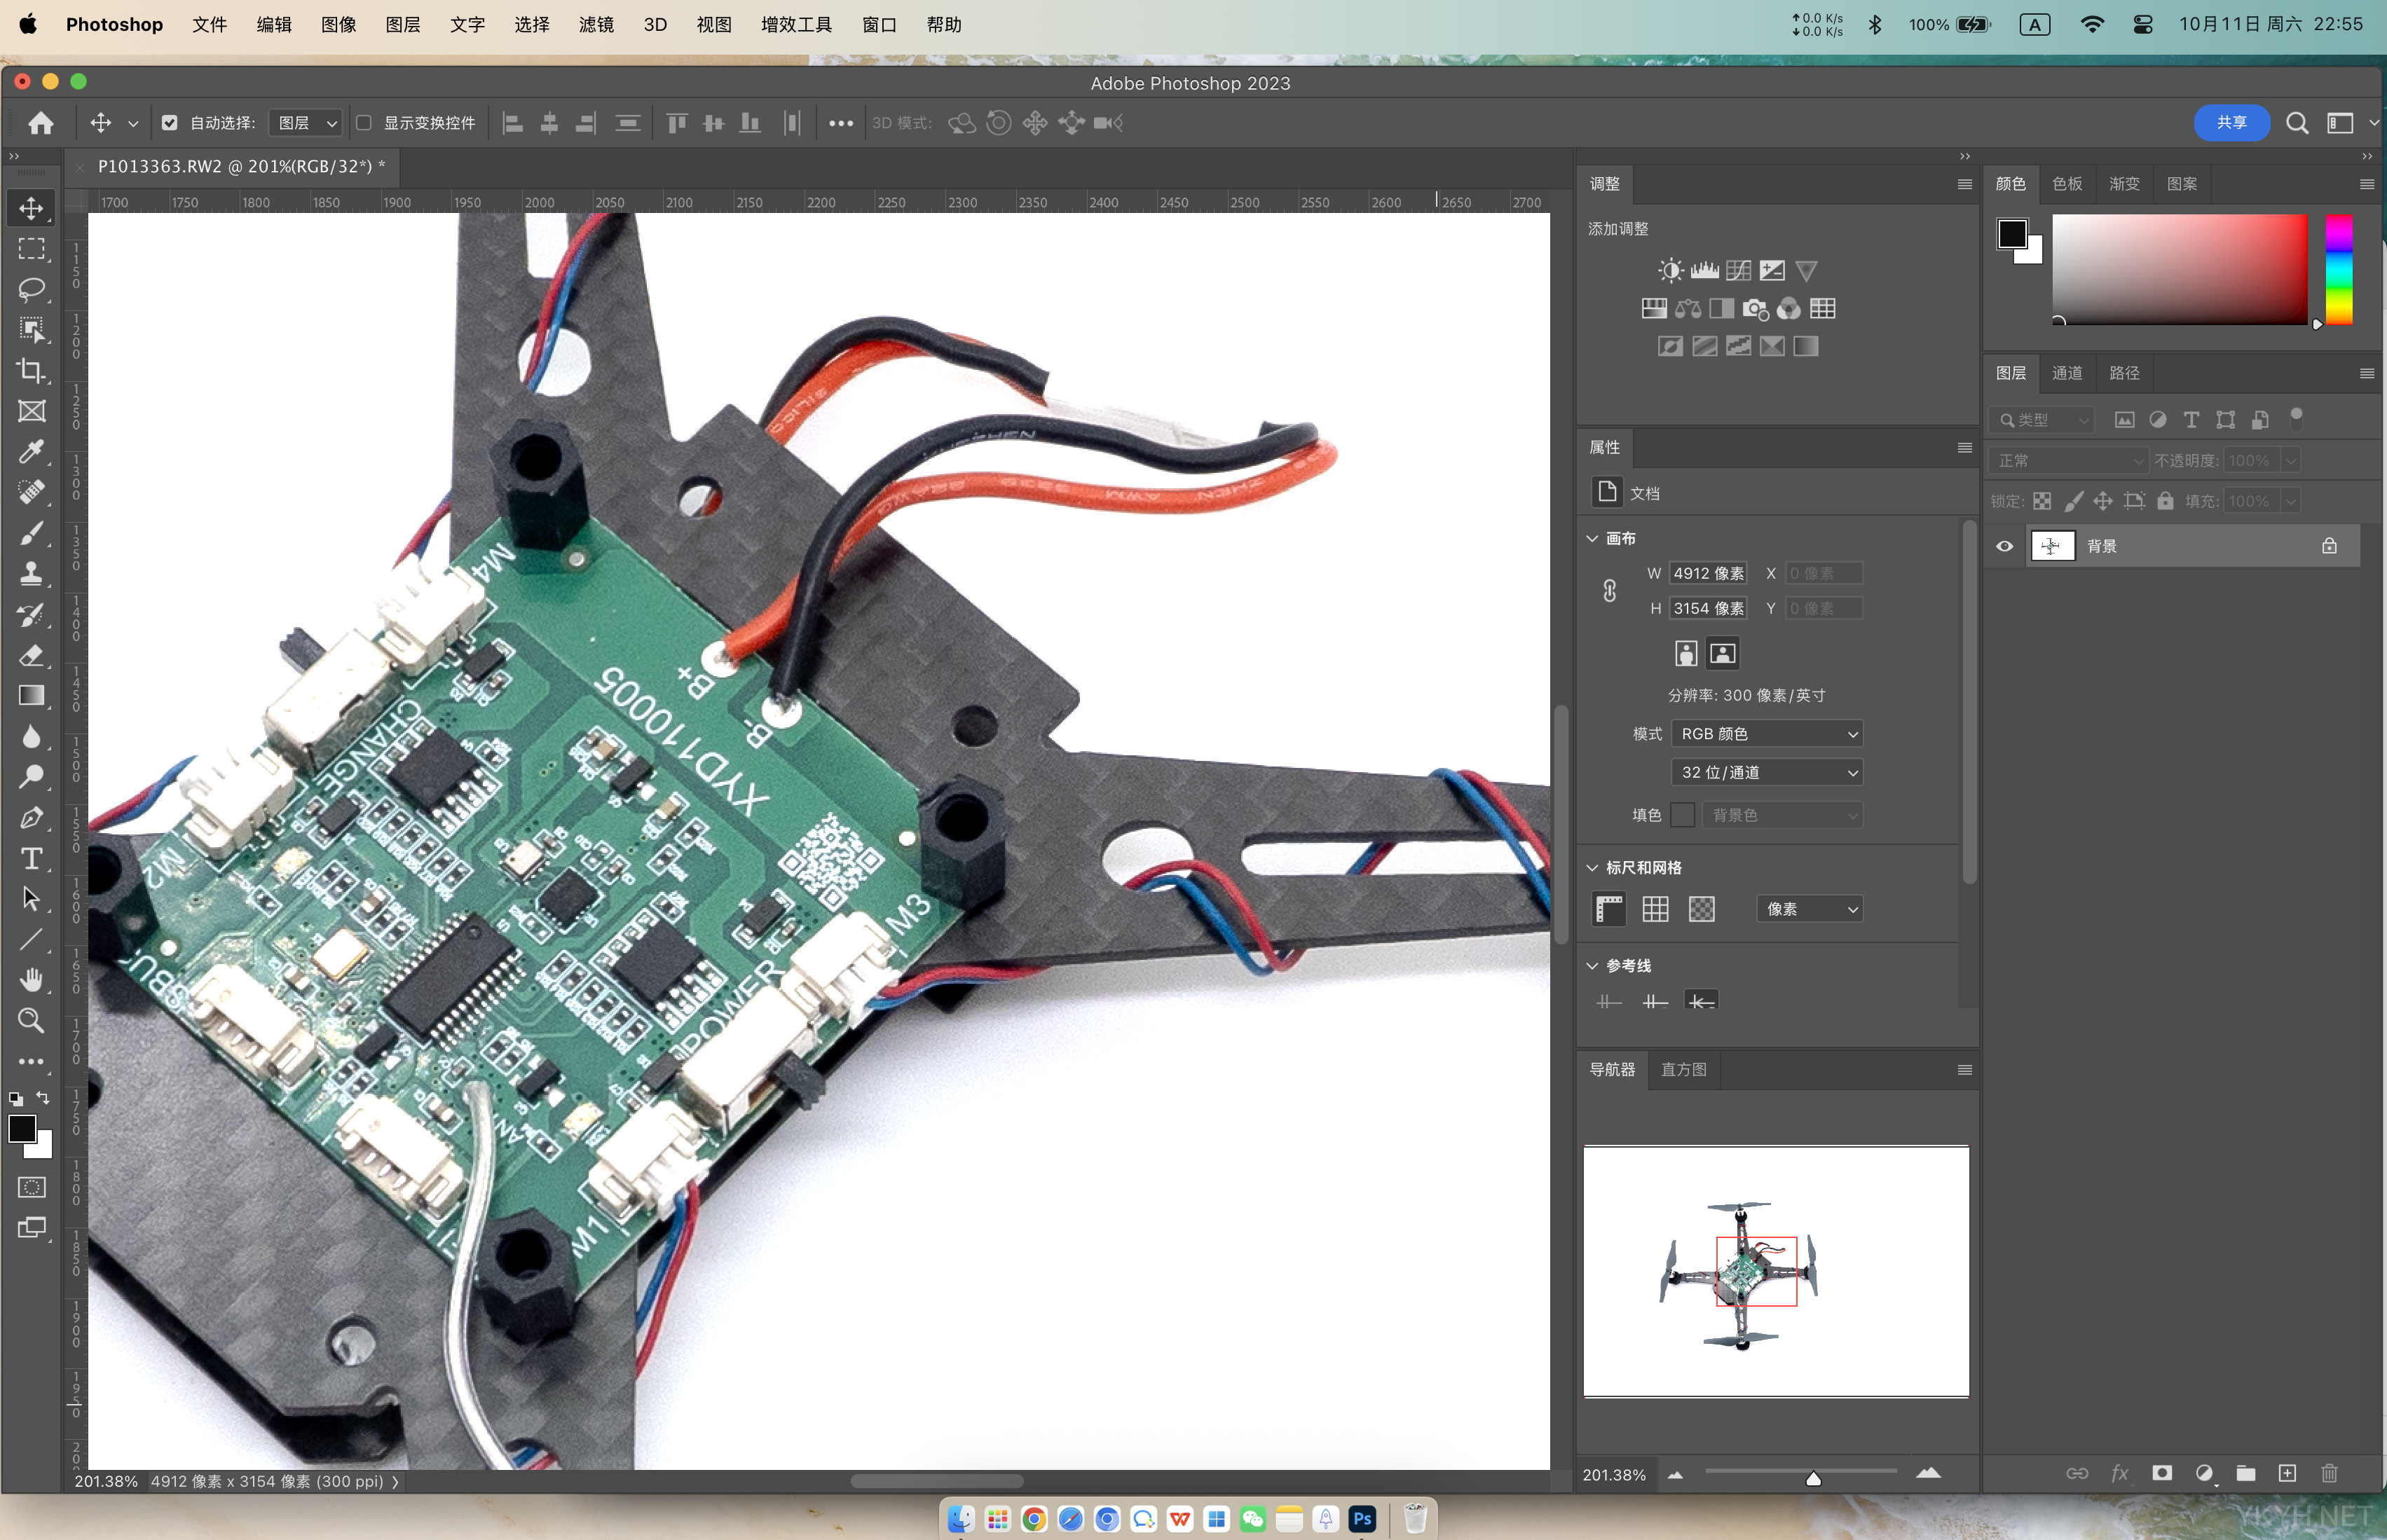Select the Pen tool
This screenshot has height=1540, width=2387.
click(32, 818)
